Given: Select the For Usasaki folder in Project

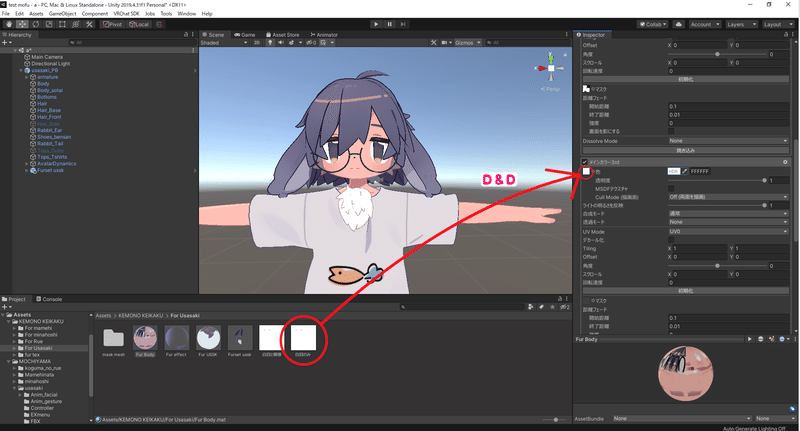Looking at the screenshot, I should (39, 348).
